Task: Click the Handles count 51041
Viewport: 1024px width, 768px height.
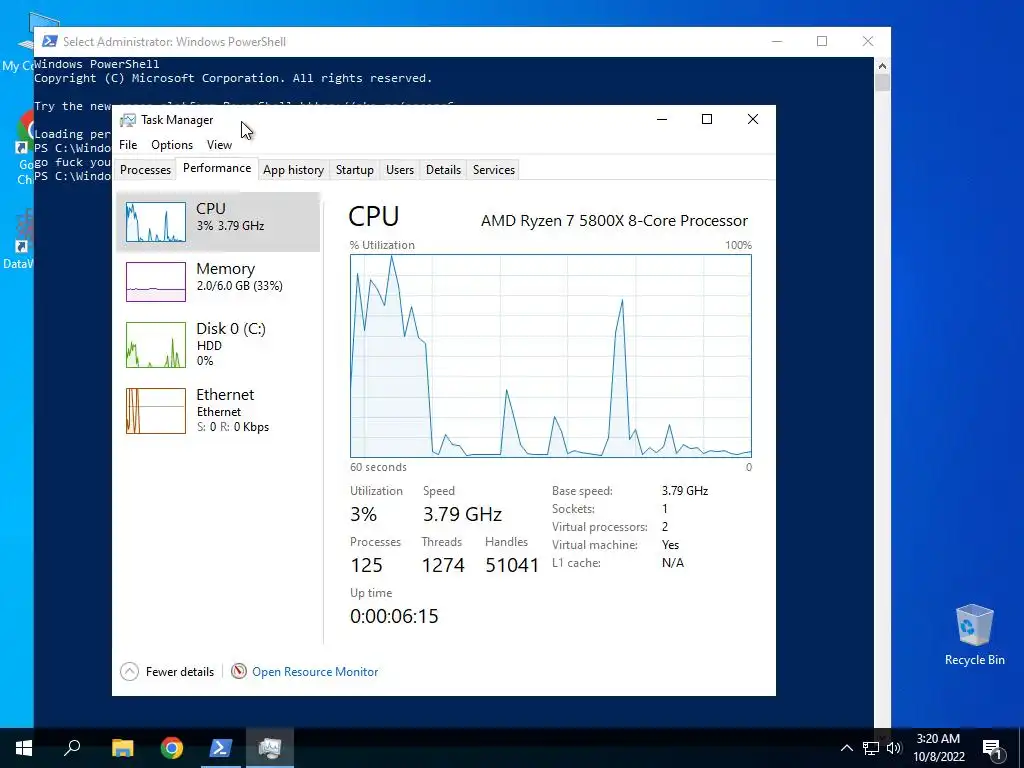Action: pyautogui.click(x=512, y=565)
